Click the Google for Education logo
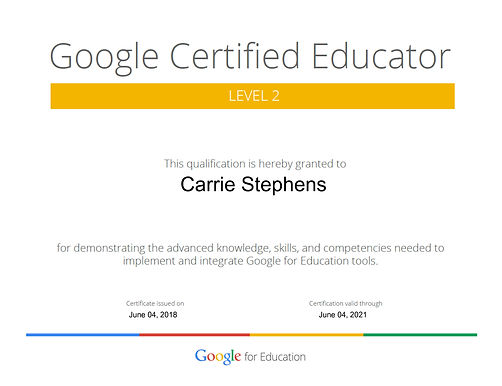 click(250, 357)
